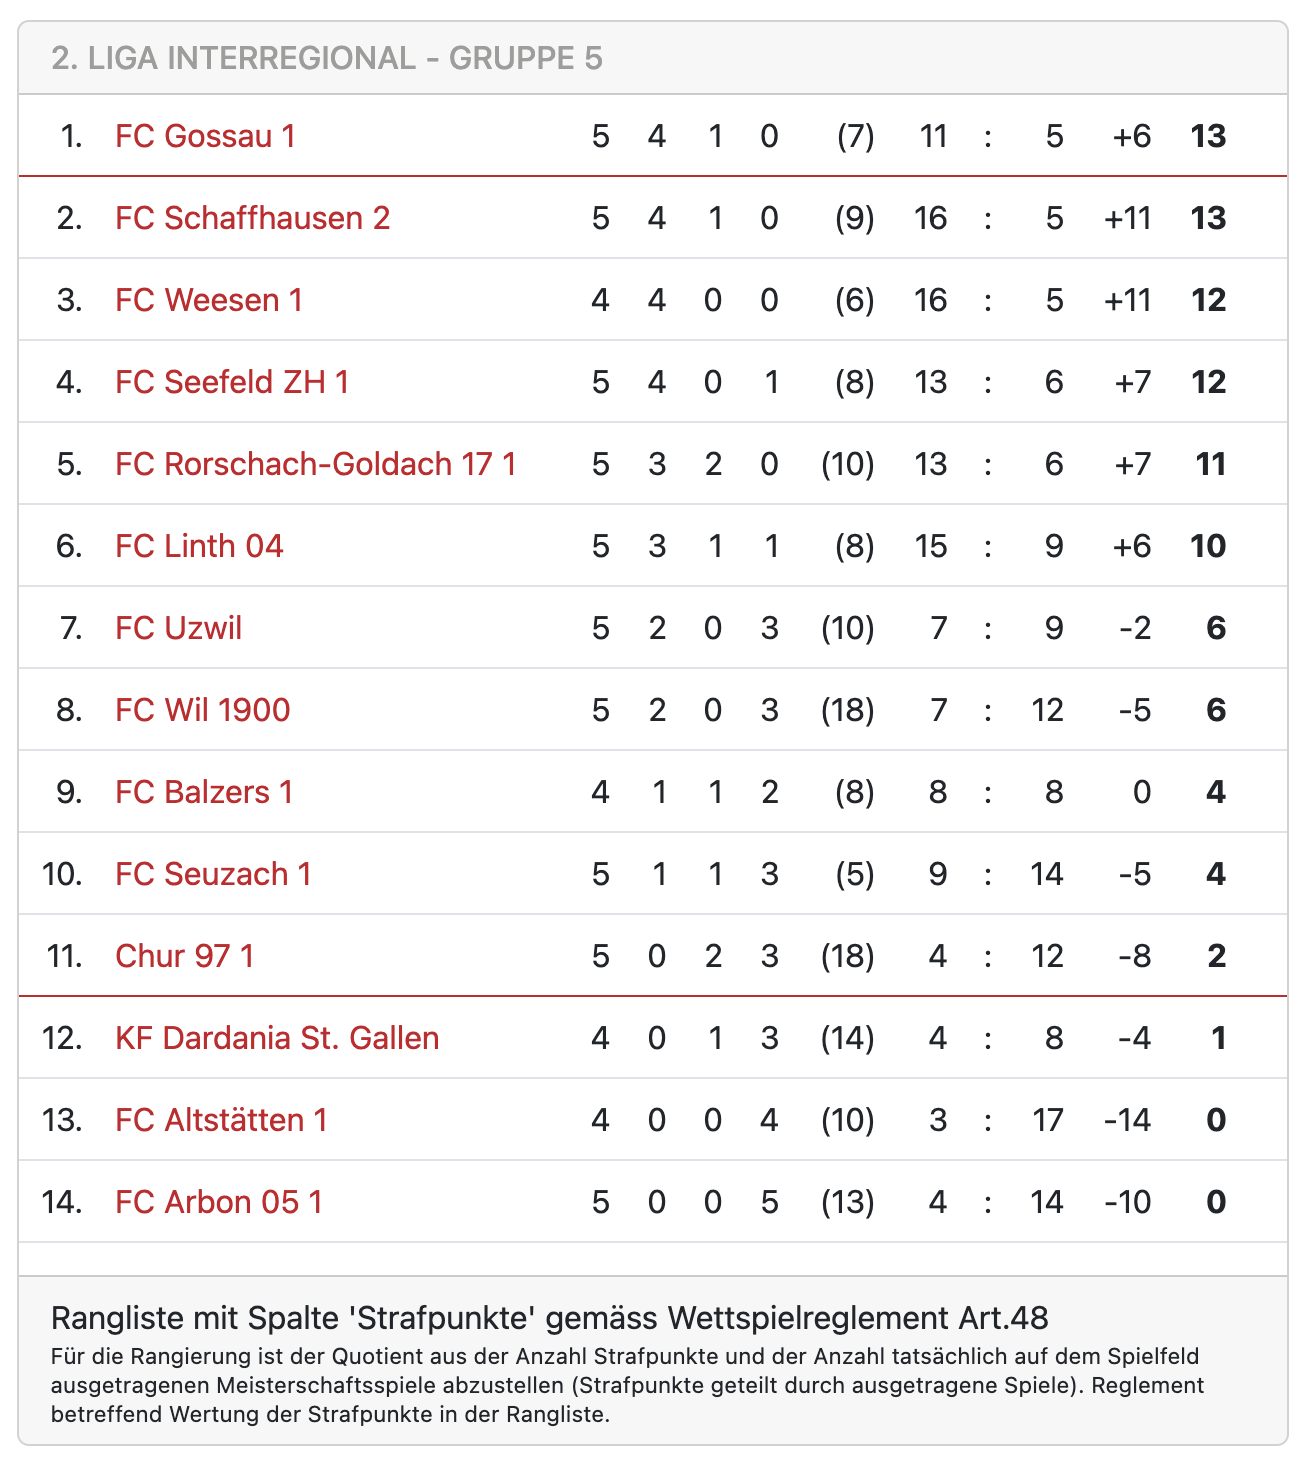
Task: Open KF Dardania St. Gallen link
Action: [x=277, y=1038]
